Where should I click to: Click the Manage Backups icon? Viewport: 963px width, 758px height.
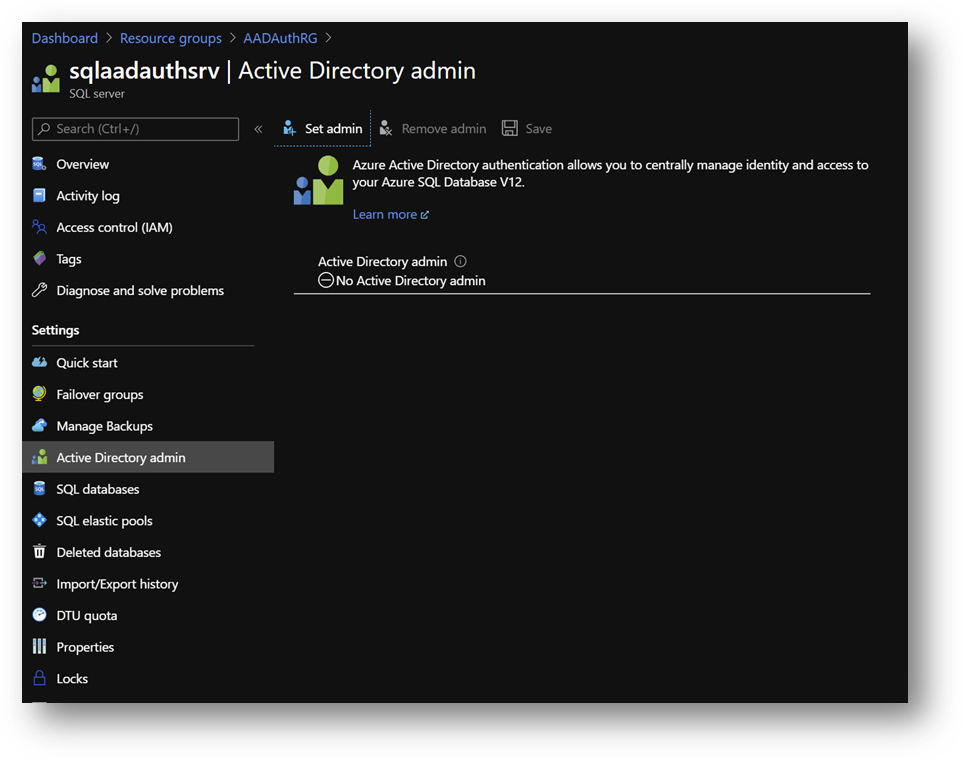pyautogui.click(x=39, y=426)
